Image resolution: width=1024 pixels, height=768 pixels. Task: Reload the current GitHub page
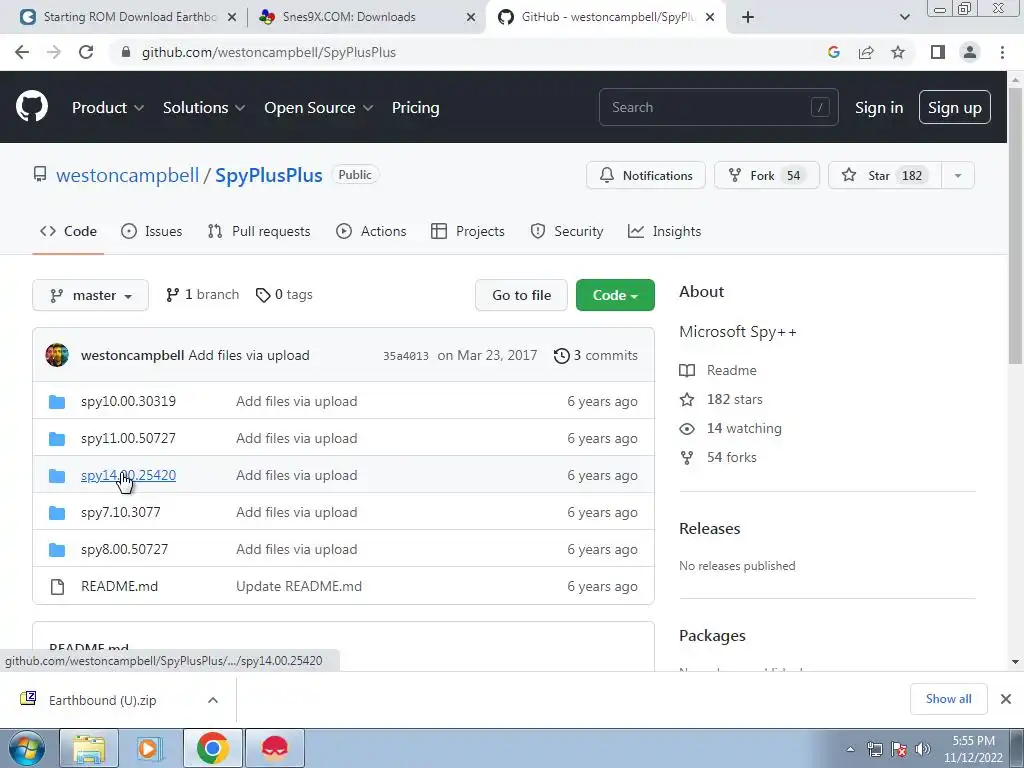[86, 52]
